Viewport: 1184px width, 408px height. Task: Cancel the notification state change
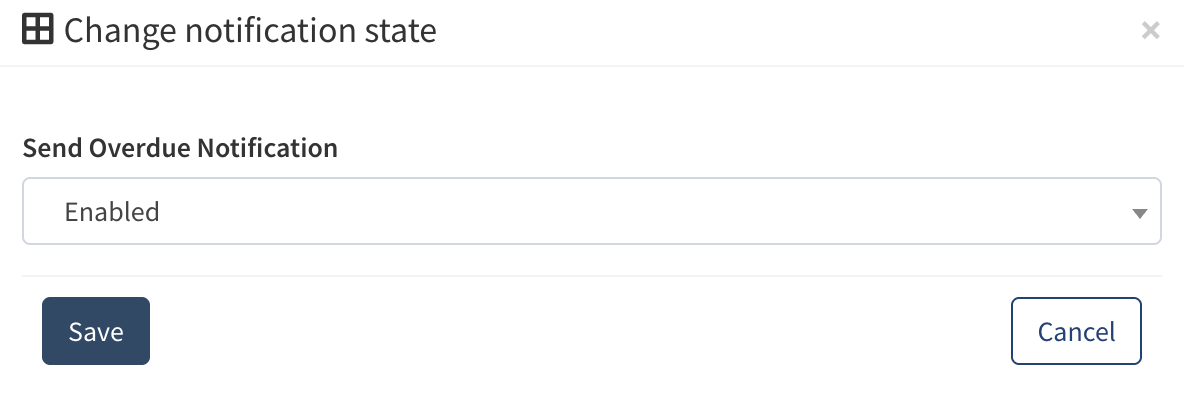click(x=1076, y=331)
